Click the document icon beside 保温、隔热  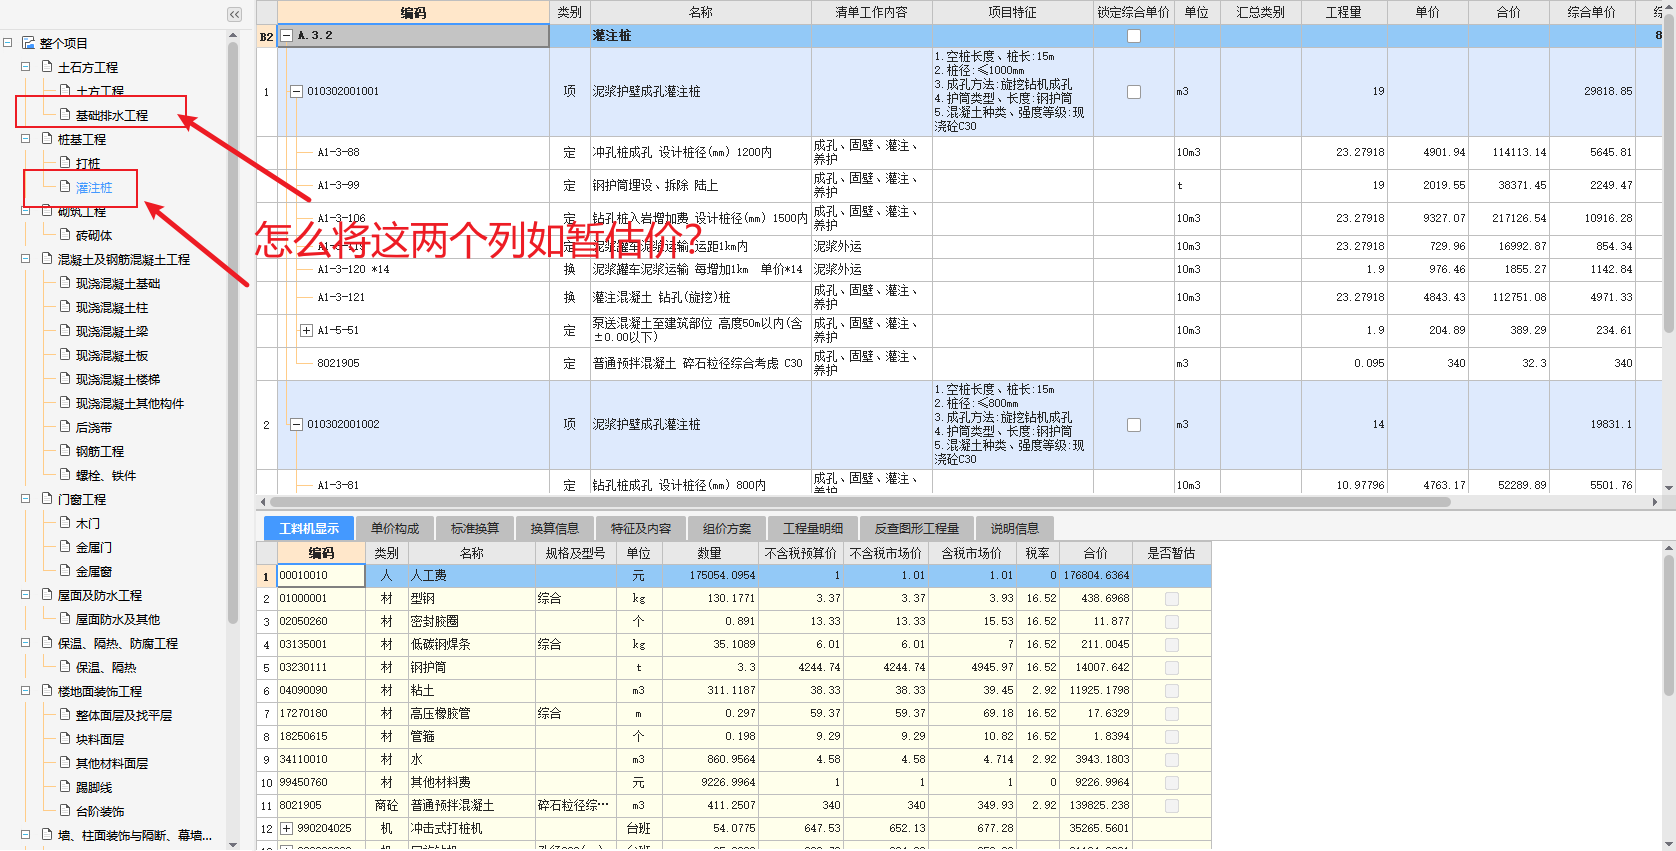pyautogui.click(x=65, y=667)
